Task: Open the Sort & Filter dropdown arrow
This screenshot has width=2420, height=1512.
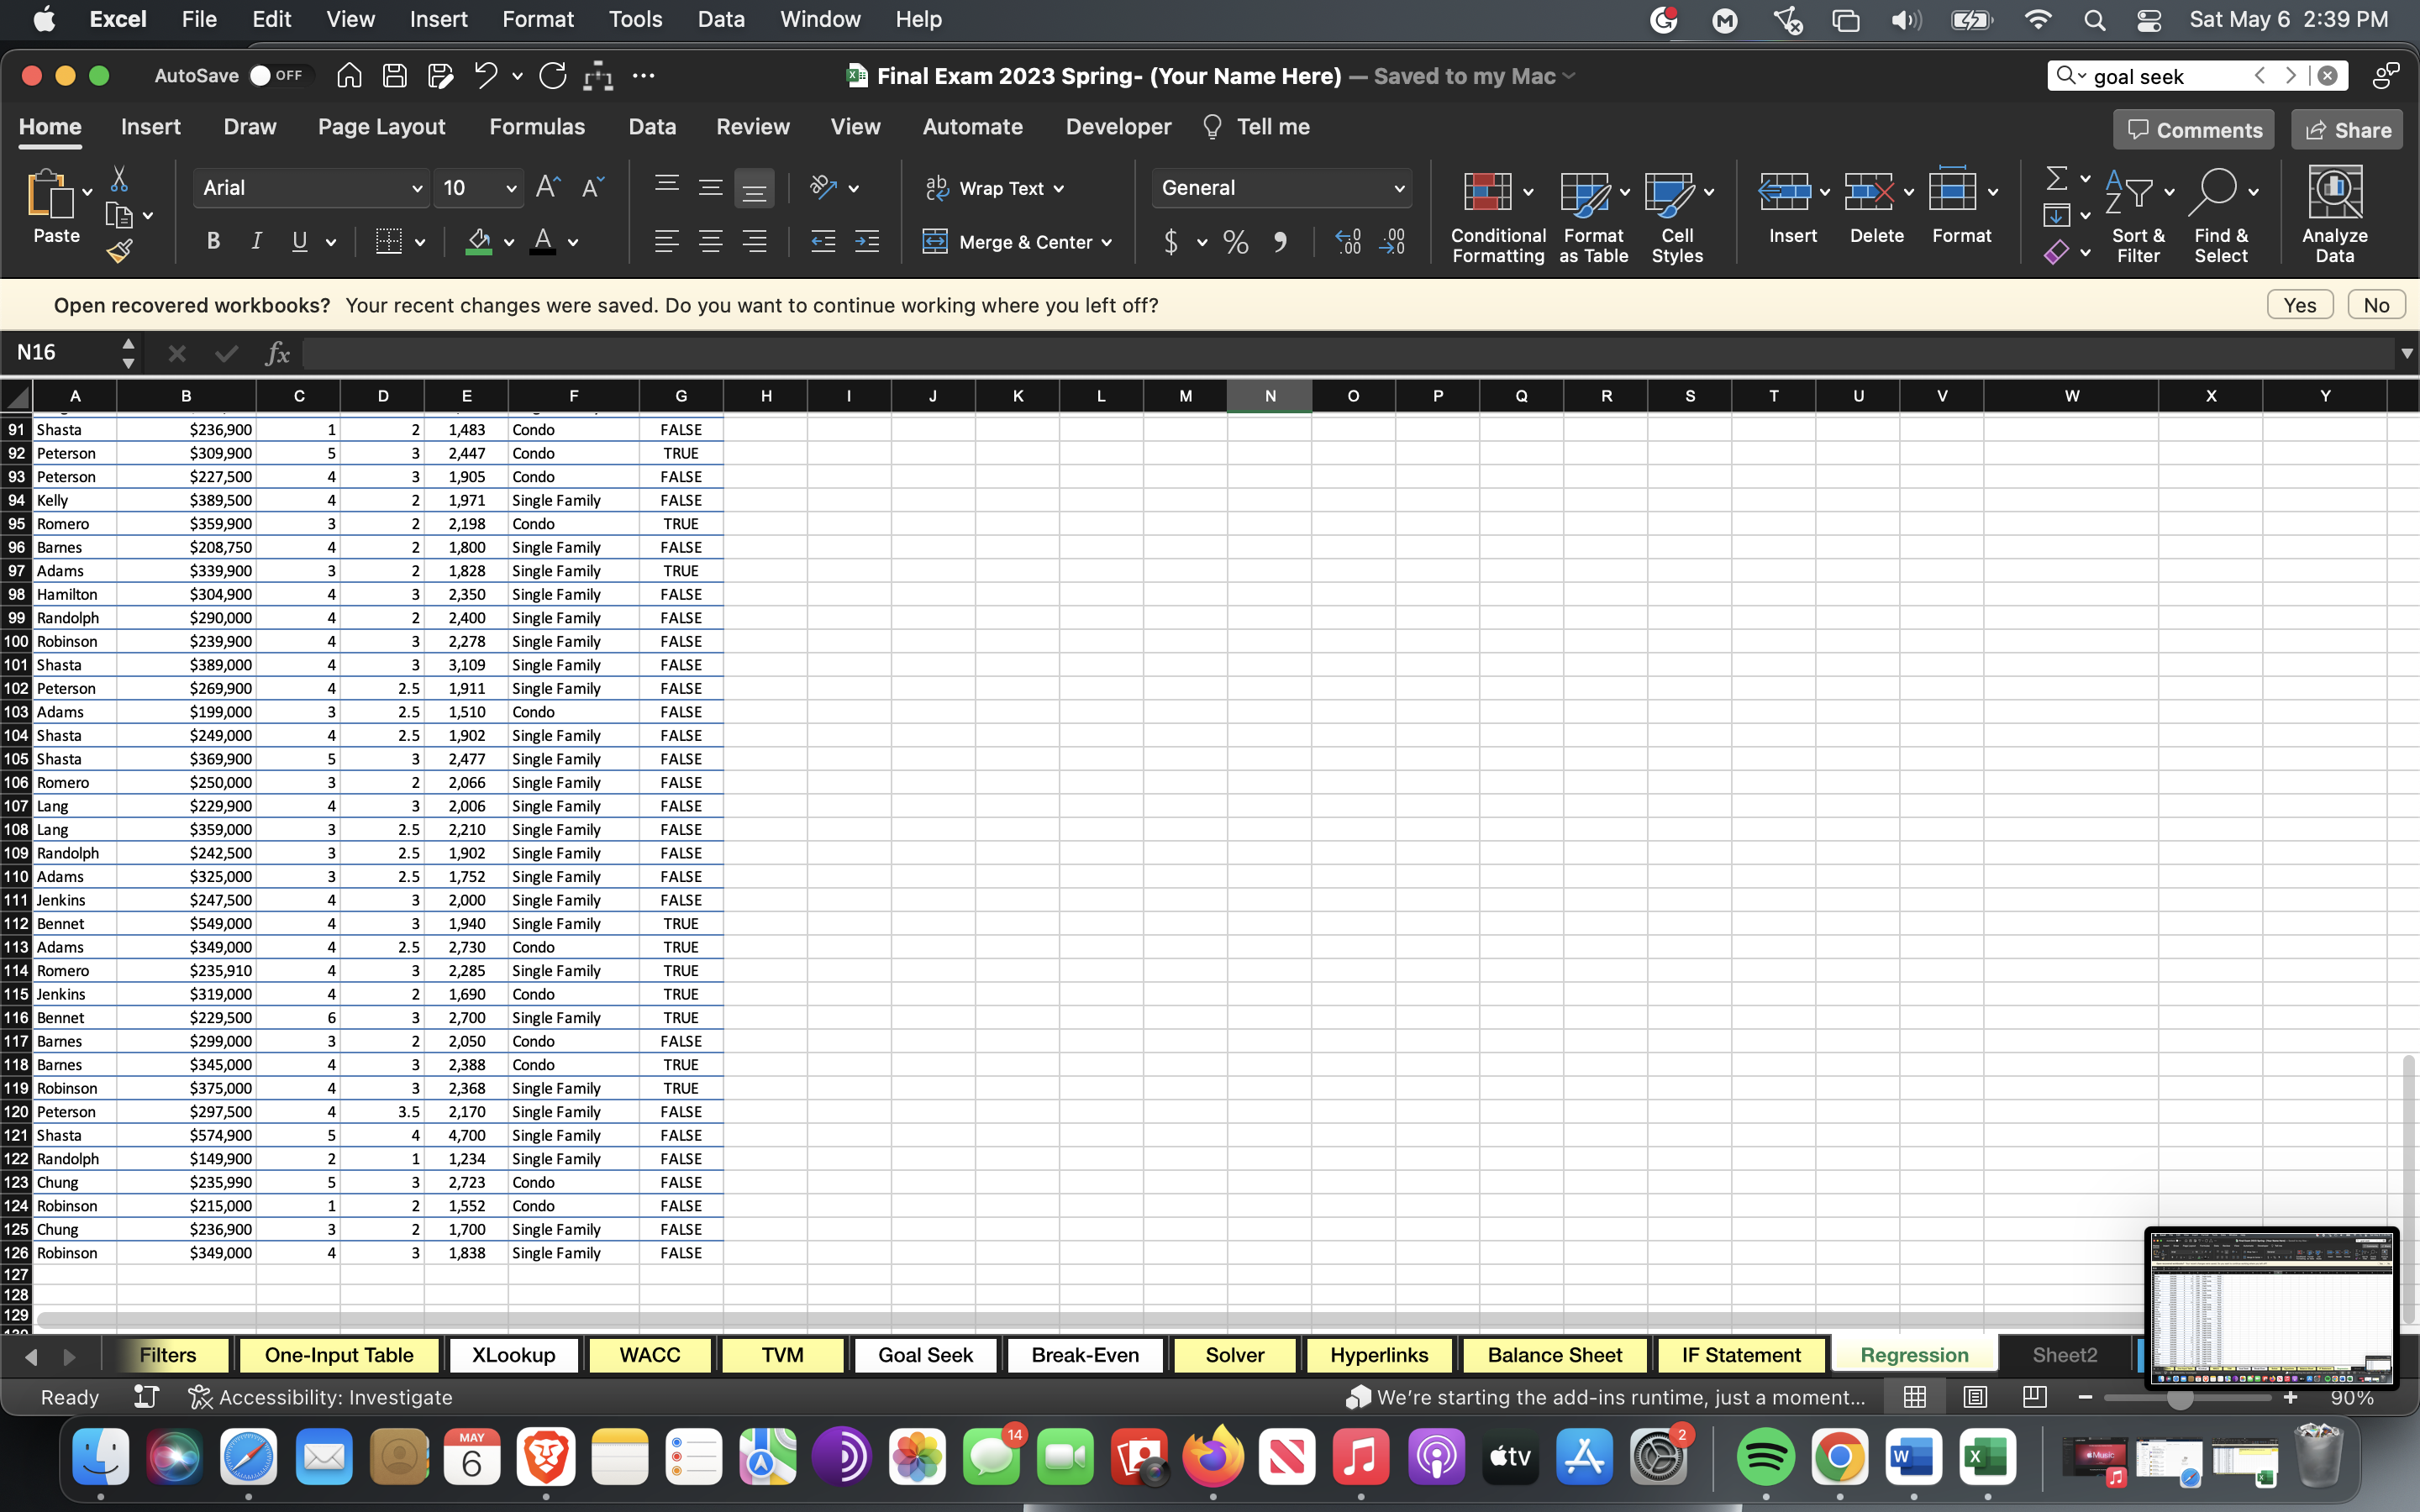Action: 2169,191
